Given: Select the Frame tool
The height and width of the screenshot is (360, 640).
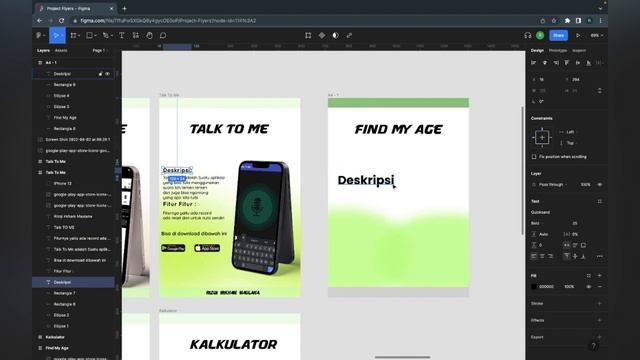Looking at the screenshot, I should pyautogui.click(x=74, y=36).
